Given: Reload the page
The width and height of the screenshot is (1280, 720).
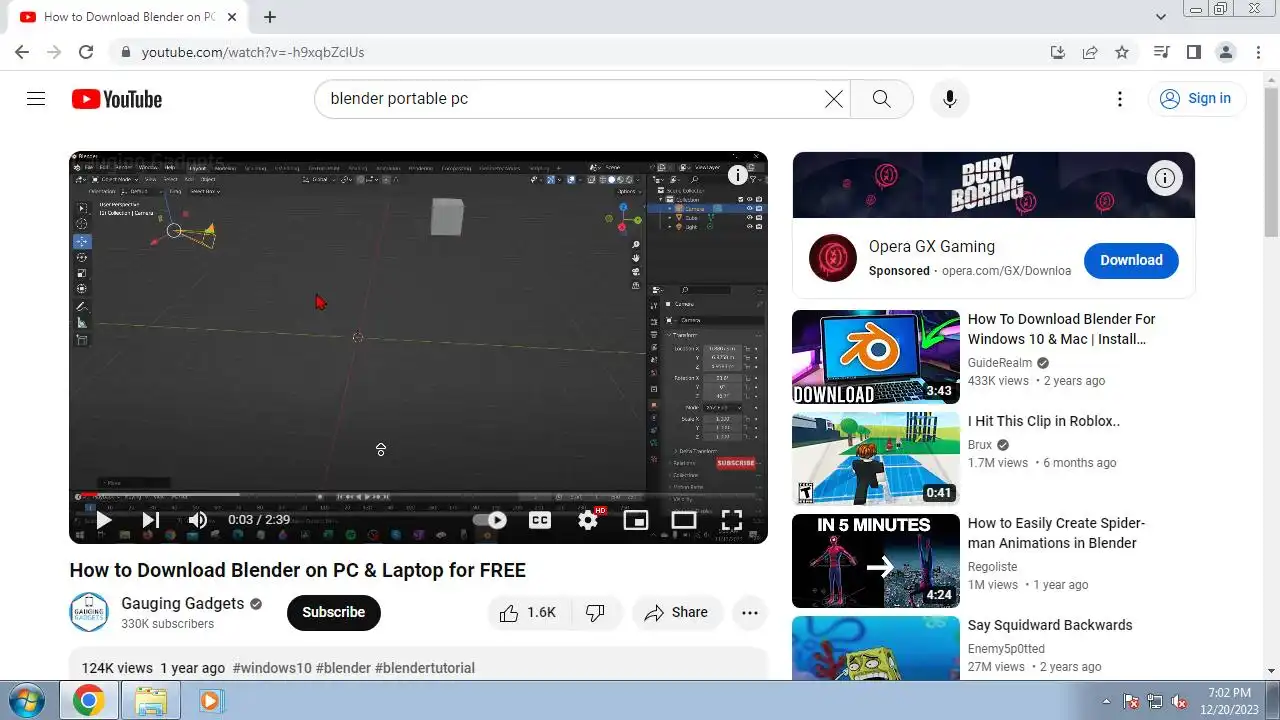Looking at the screenshot, I should (86, 52).
